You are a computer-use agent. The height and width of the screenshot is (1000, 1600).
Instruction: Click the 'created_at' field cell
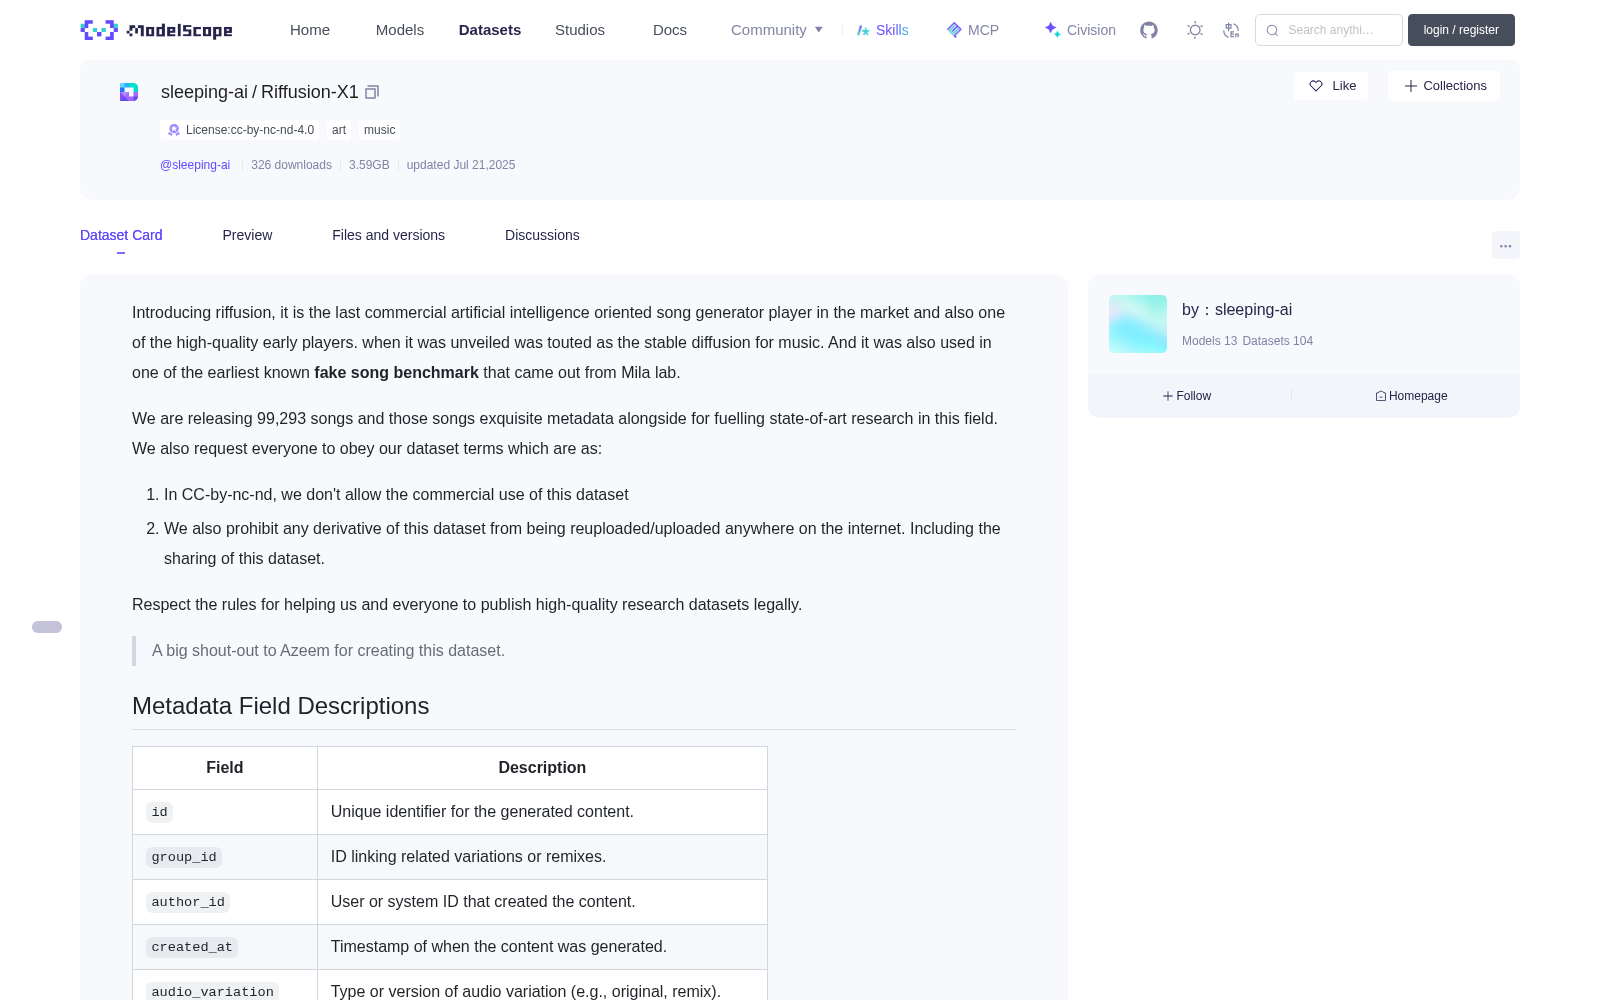point(225,947)
